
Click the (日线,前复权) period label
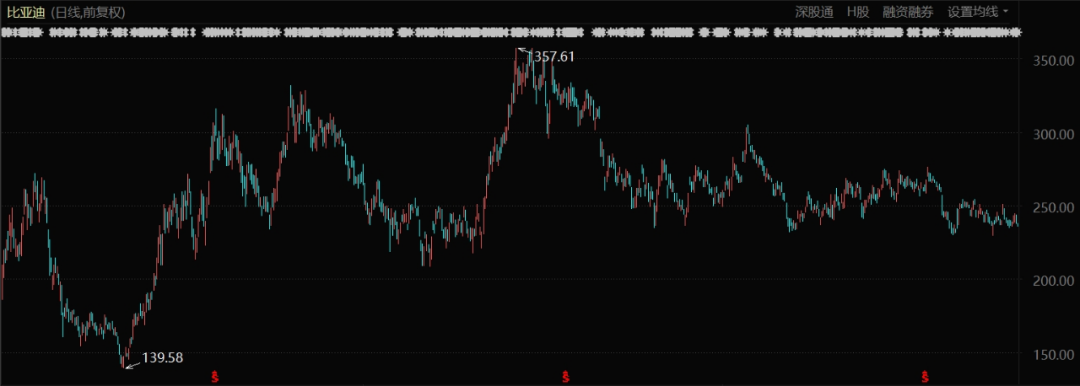[87, 12]
